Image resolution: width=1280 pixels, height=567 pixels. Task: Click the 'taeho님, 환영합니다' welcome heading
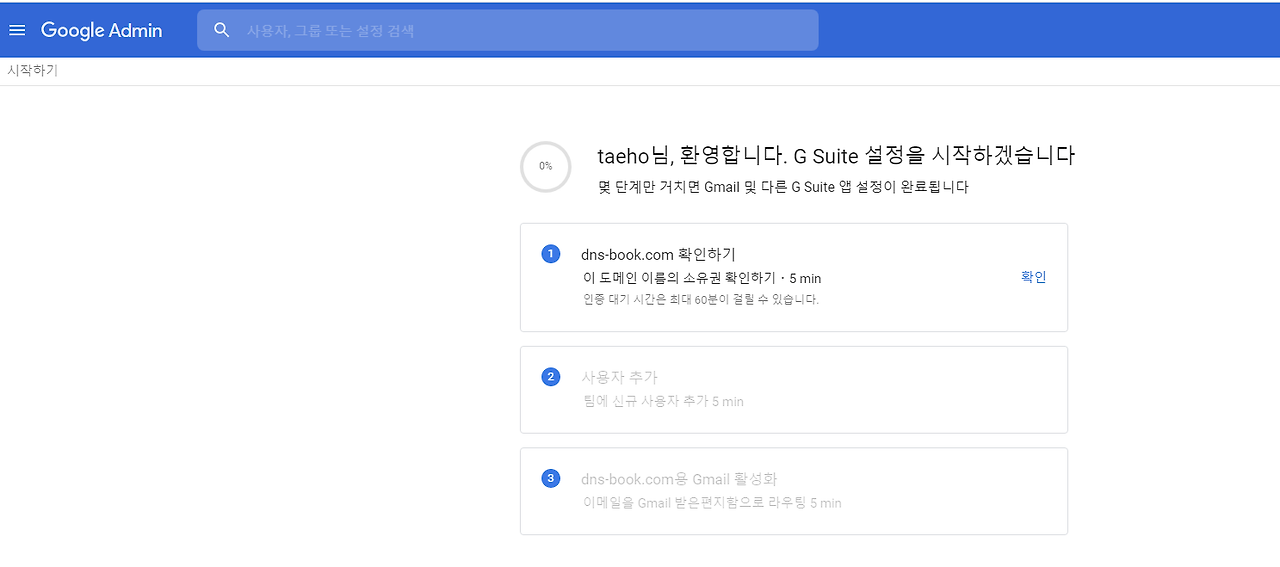pos(836,156)
